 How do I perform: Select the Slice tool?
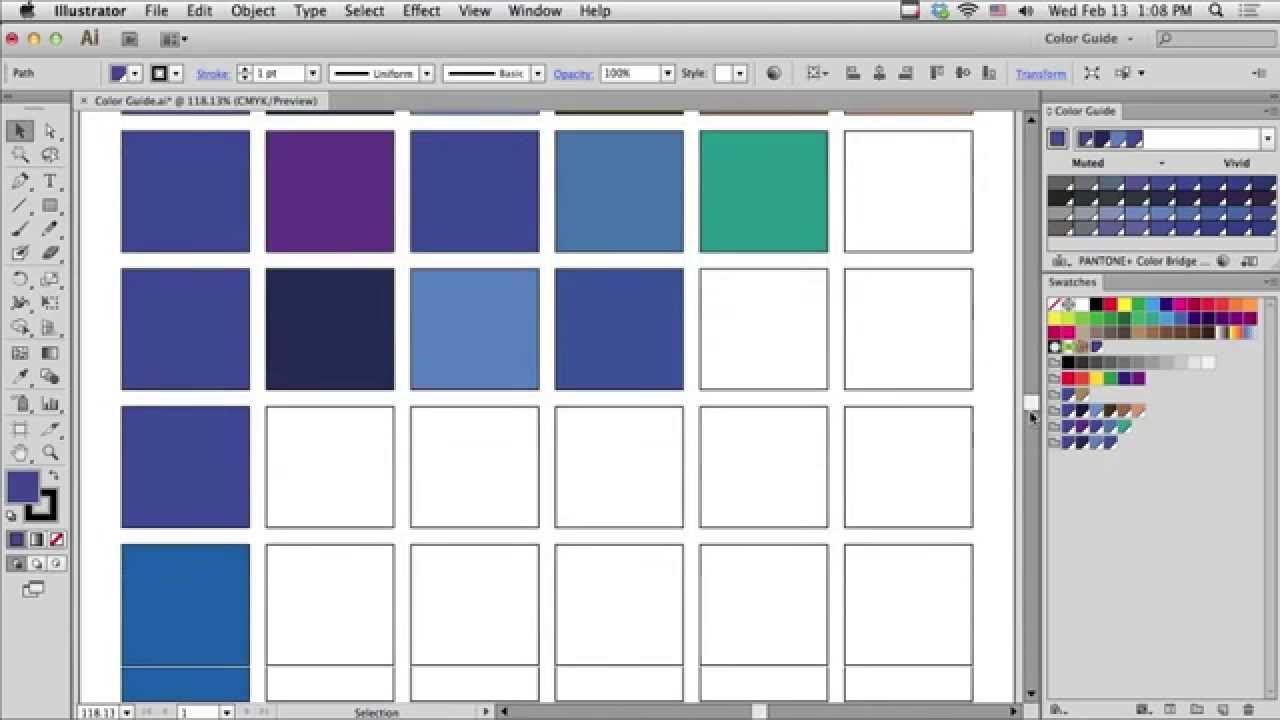click(50, 429)
